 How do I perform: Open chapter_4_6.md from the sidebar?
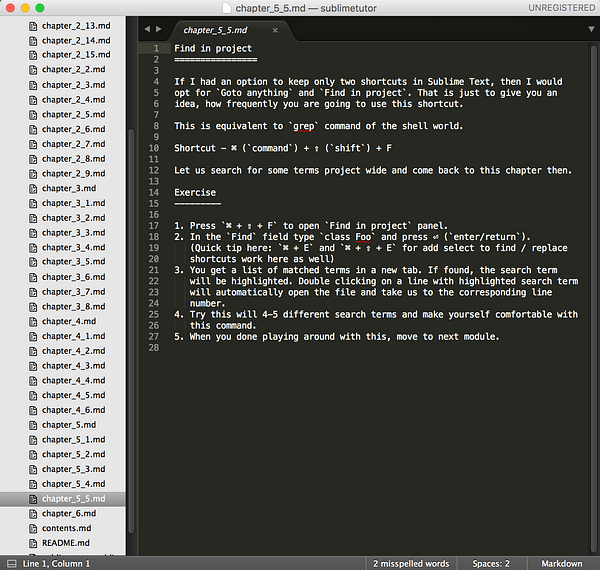coord(73,410)
